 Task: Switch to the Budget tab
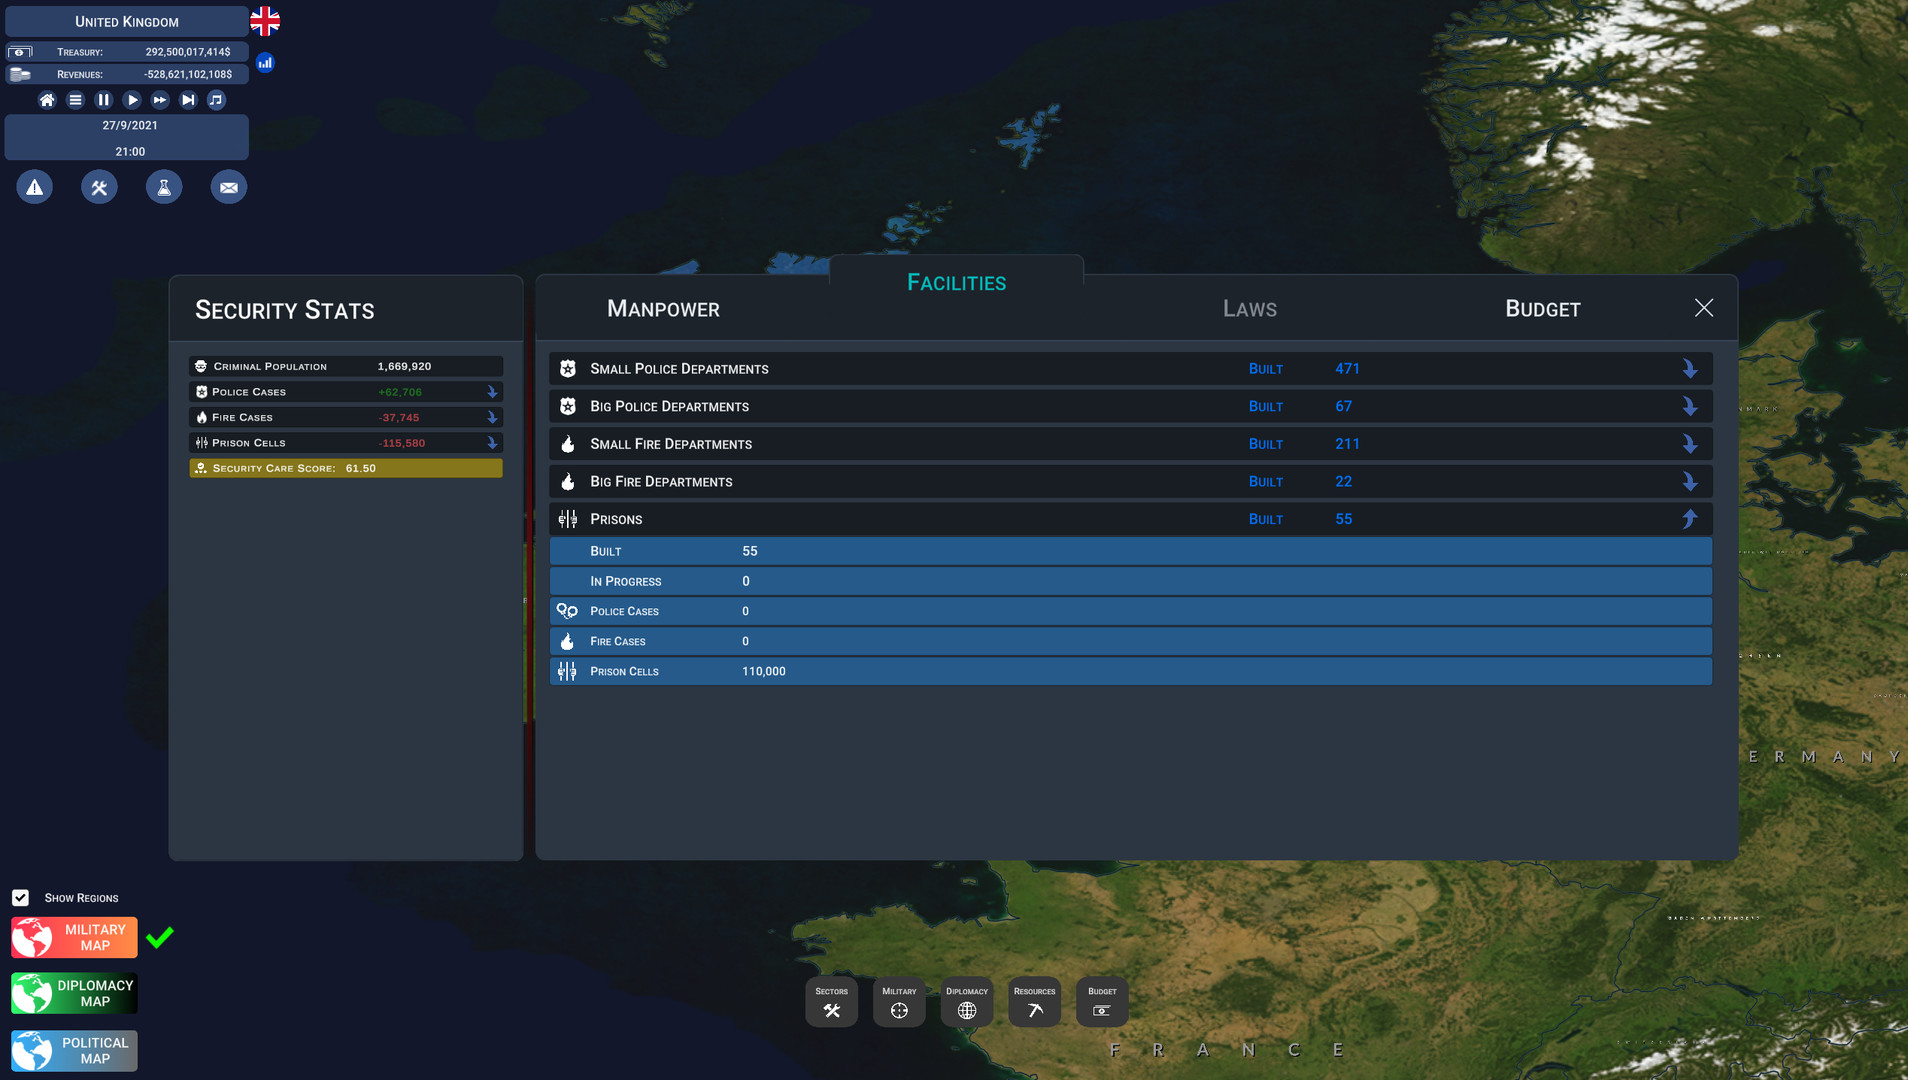(x=1542, y=309)
